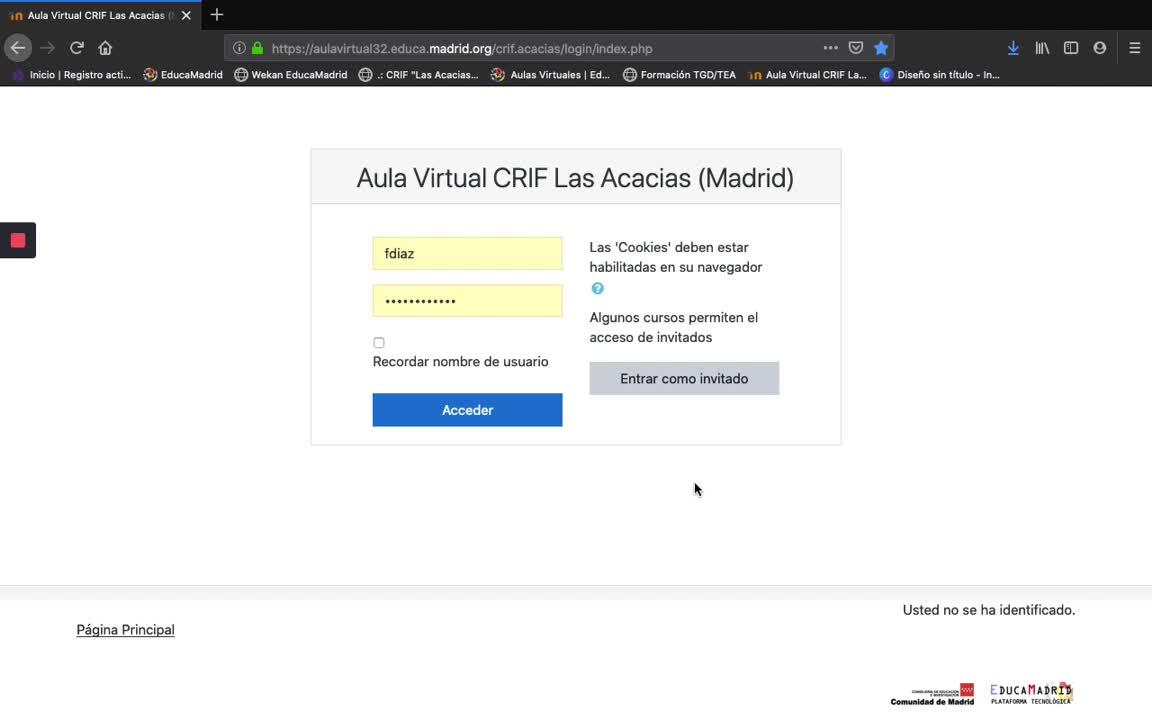Click text Algunos cursos permiten el acceso
Viewport: 1152px width, 720px height.
point(674,328)
